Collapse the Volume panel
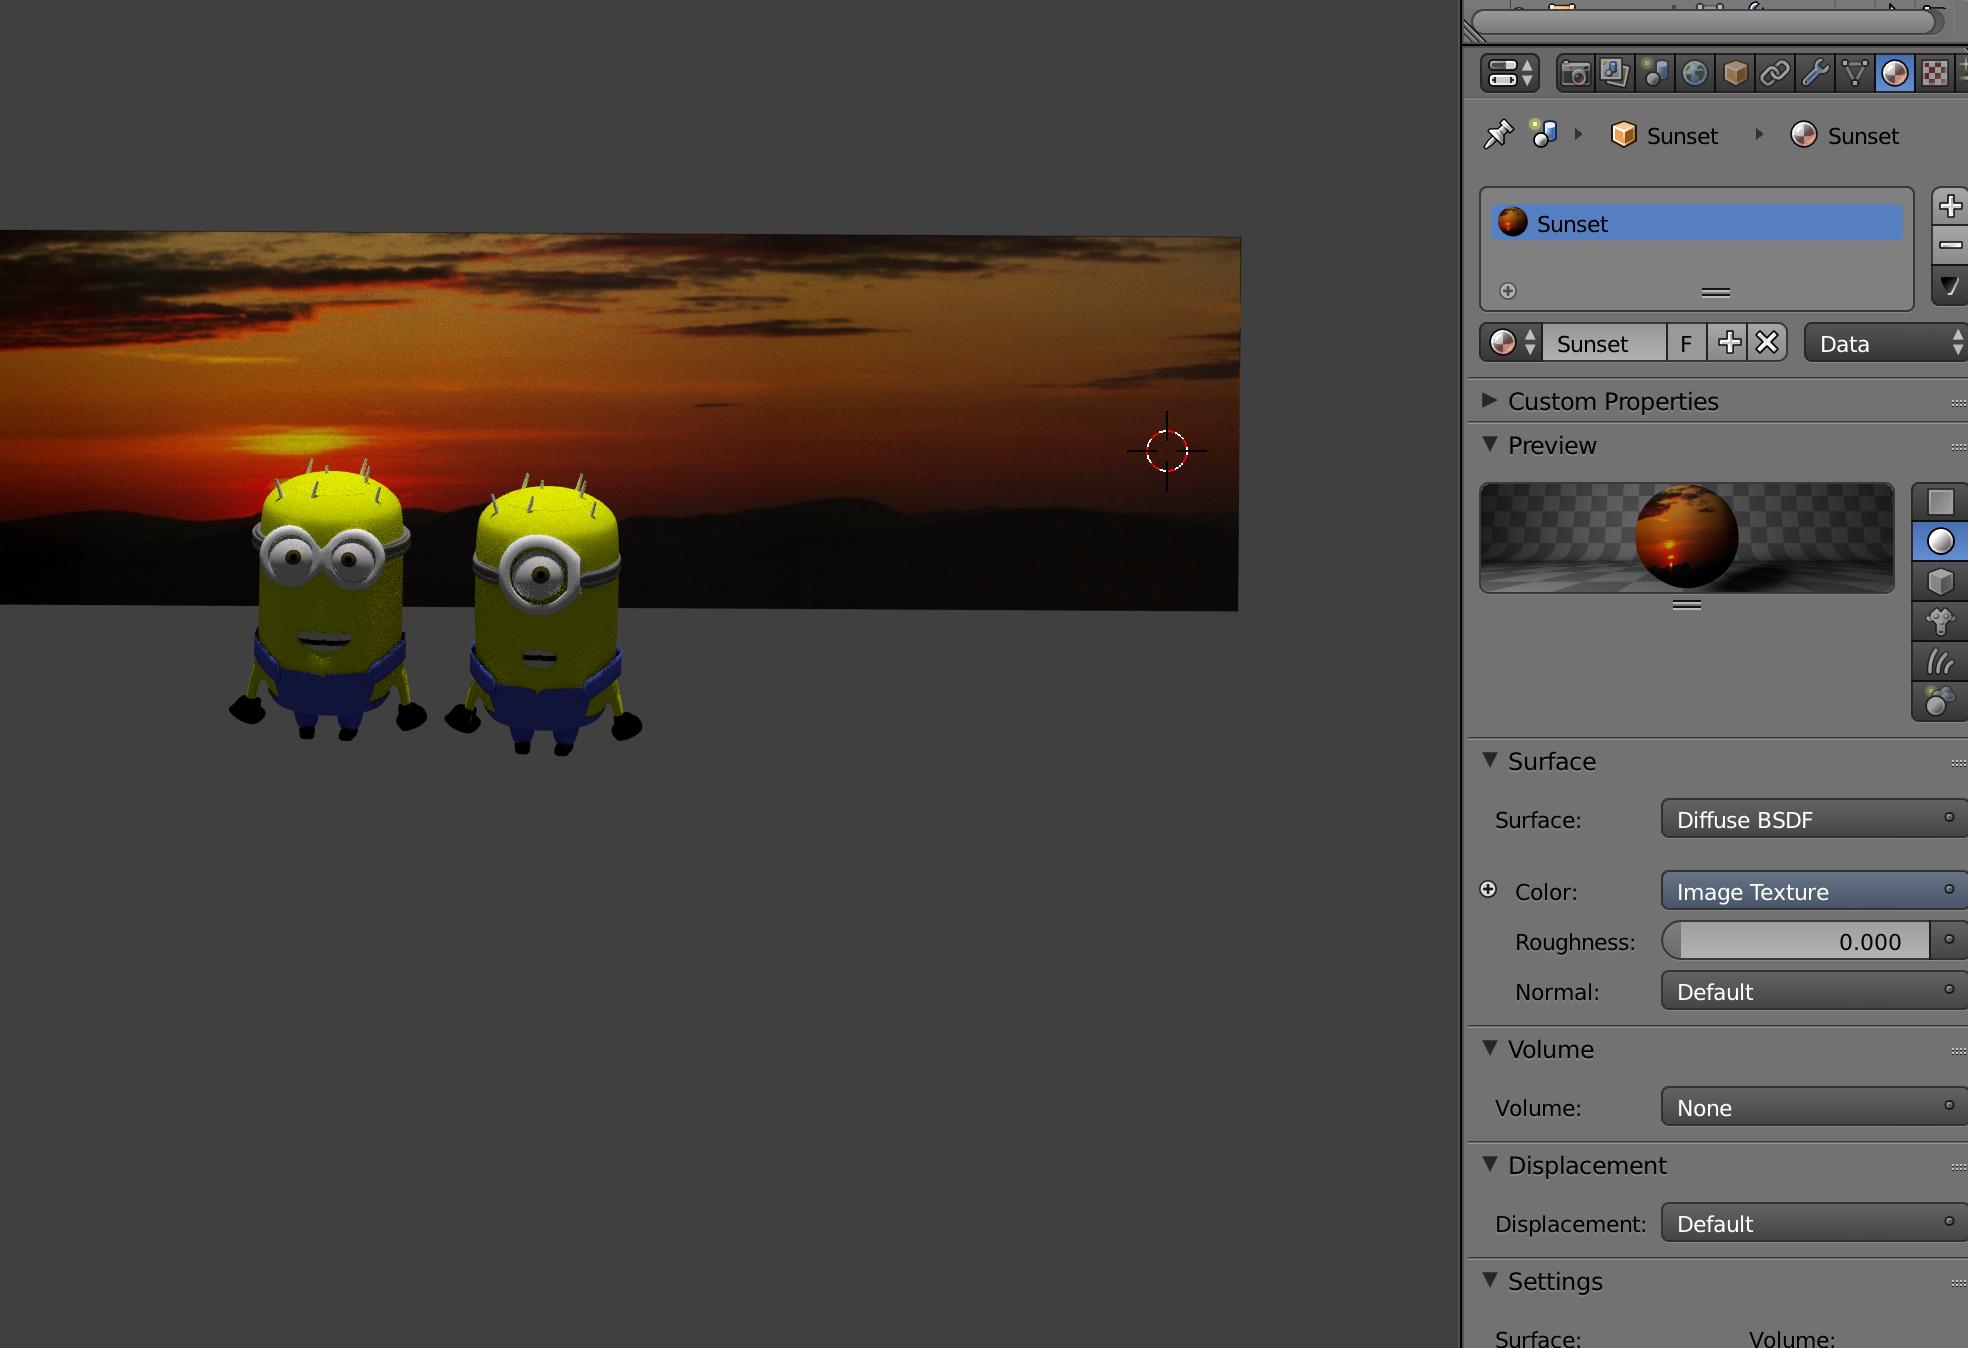This screenshot has width=1968, height=1348. [1489, 1047]
